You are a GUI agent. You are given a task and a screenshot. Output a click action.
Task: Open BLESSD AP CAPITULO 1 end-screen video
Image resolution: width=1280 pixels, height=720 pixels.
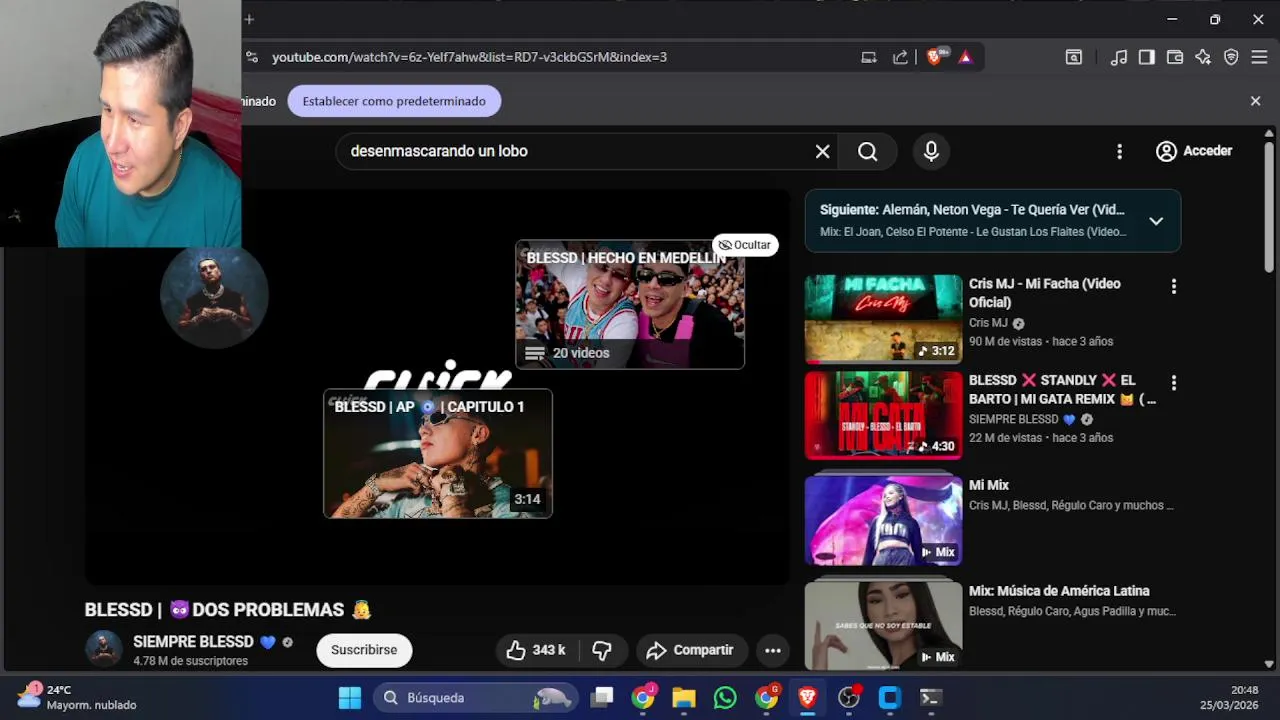tap(438, 453)
